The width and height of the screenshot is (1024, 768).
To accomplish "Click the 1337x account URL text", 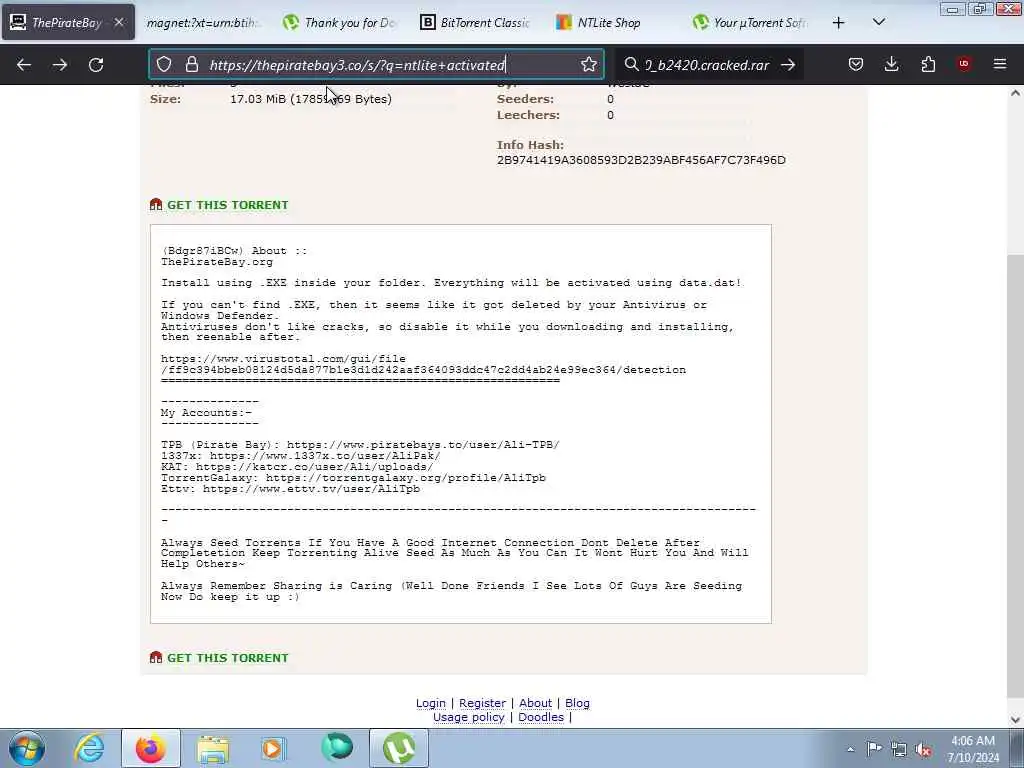I will click(325, 456).
